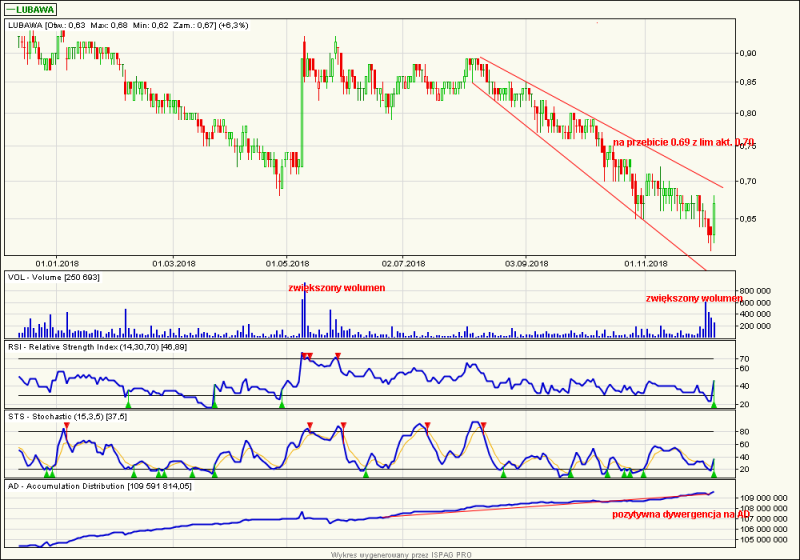The height and width of the screenshot is (560, 800).
Task: Click the large green gap-up candle in May 2018
Action: pos(301,110)
